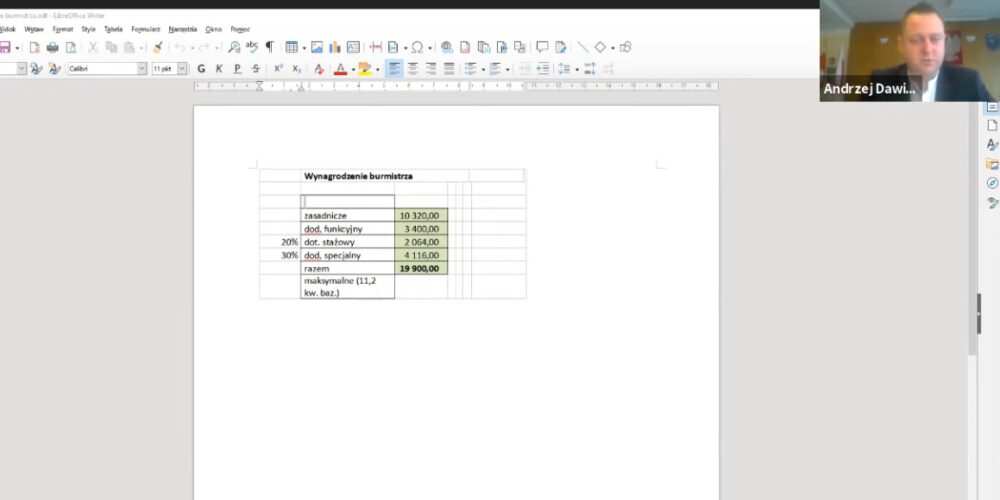Apply the red font color swatch

(x=340, y=69)
